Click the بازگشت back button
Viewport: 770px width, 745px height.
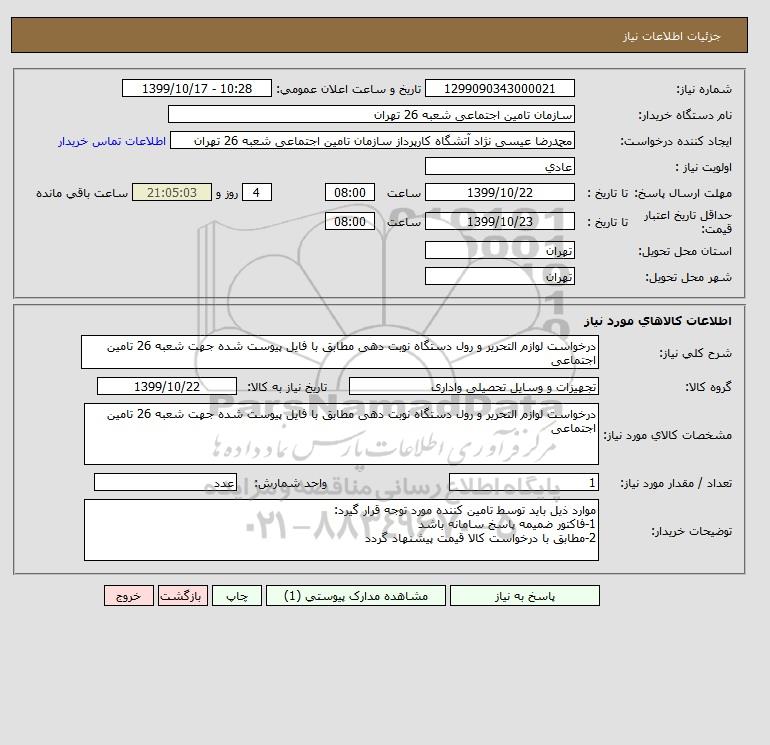[183, 596]
